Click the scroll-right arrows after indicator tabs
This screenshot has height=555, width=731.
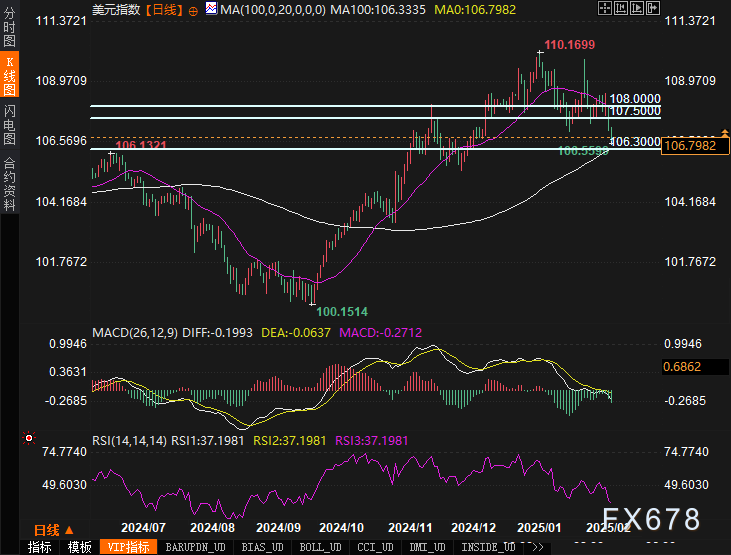click(537, 547)
